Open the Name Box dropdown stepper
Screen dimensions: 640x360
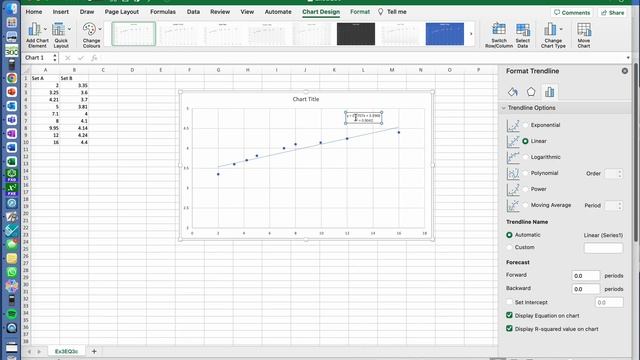pyautogui.click(x=55, y=58)
